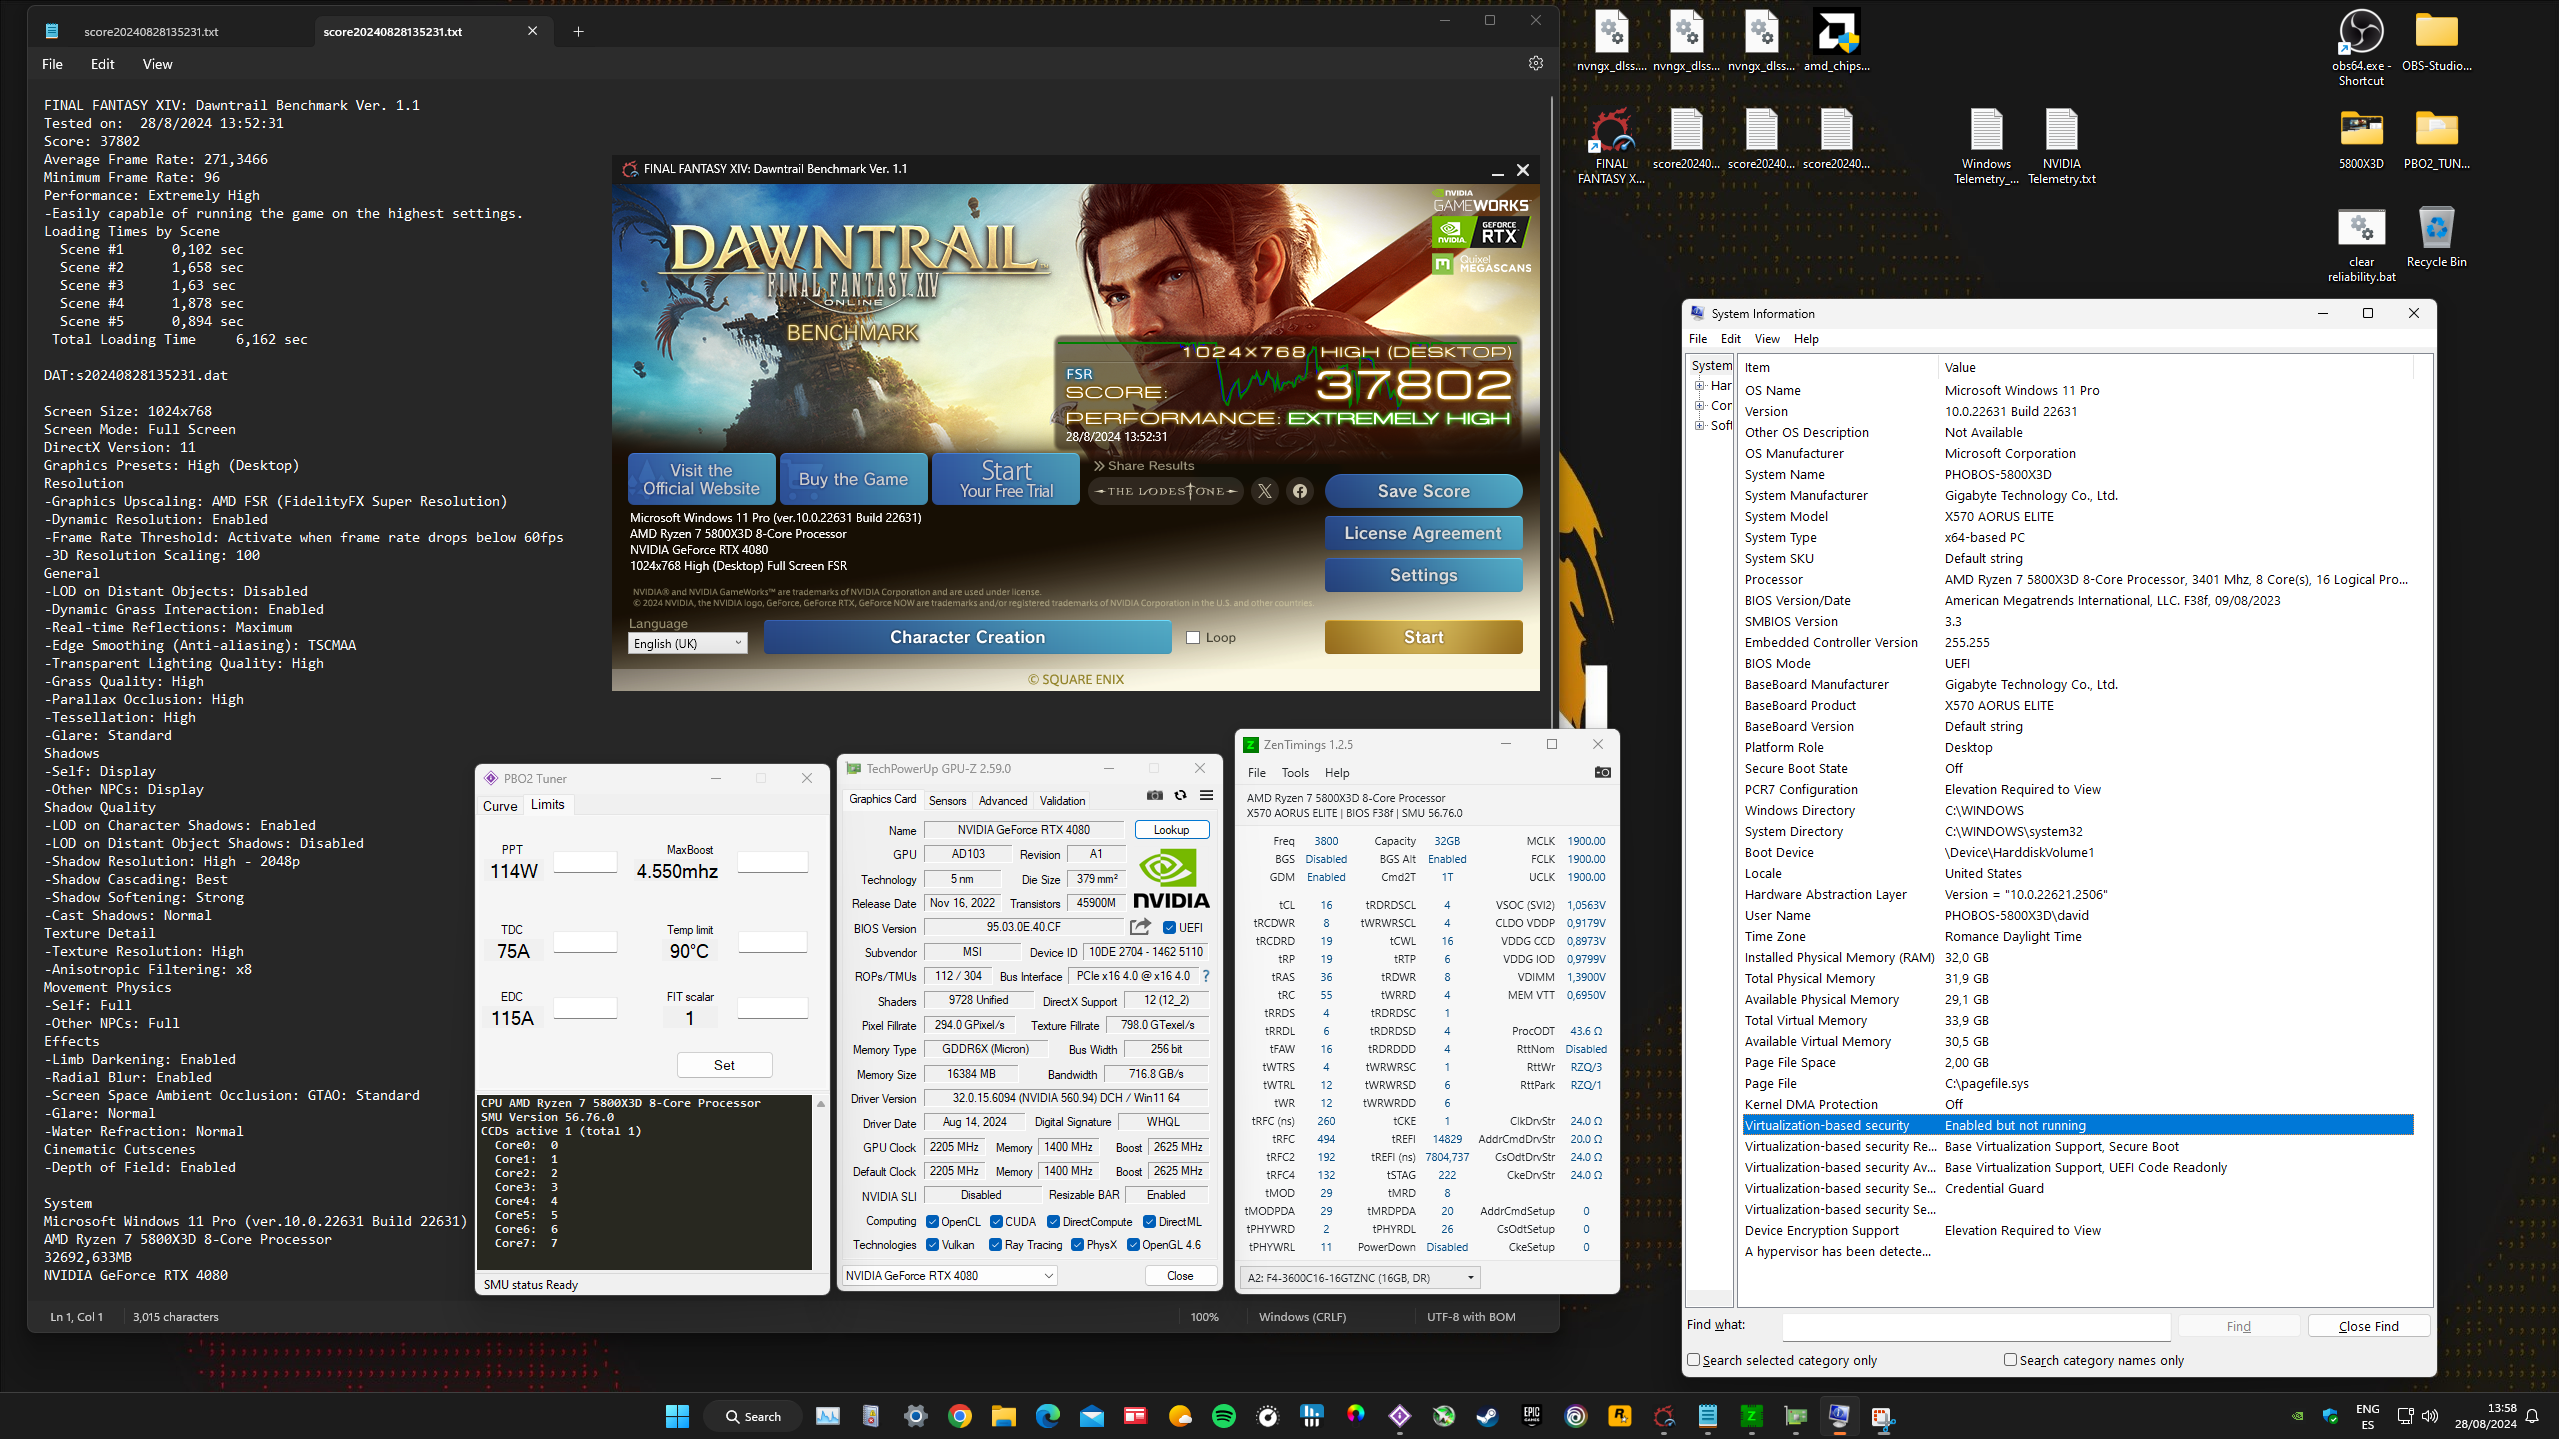
Task: Select the 5800X3D folder on desktop
Action: pyautogui.click(x=2361, y=140)
